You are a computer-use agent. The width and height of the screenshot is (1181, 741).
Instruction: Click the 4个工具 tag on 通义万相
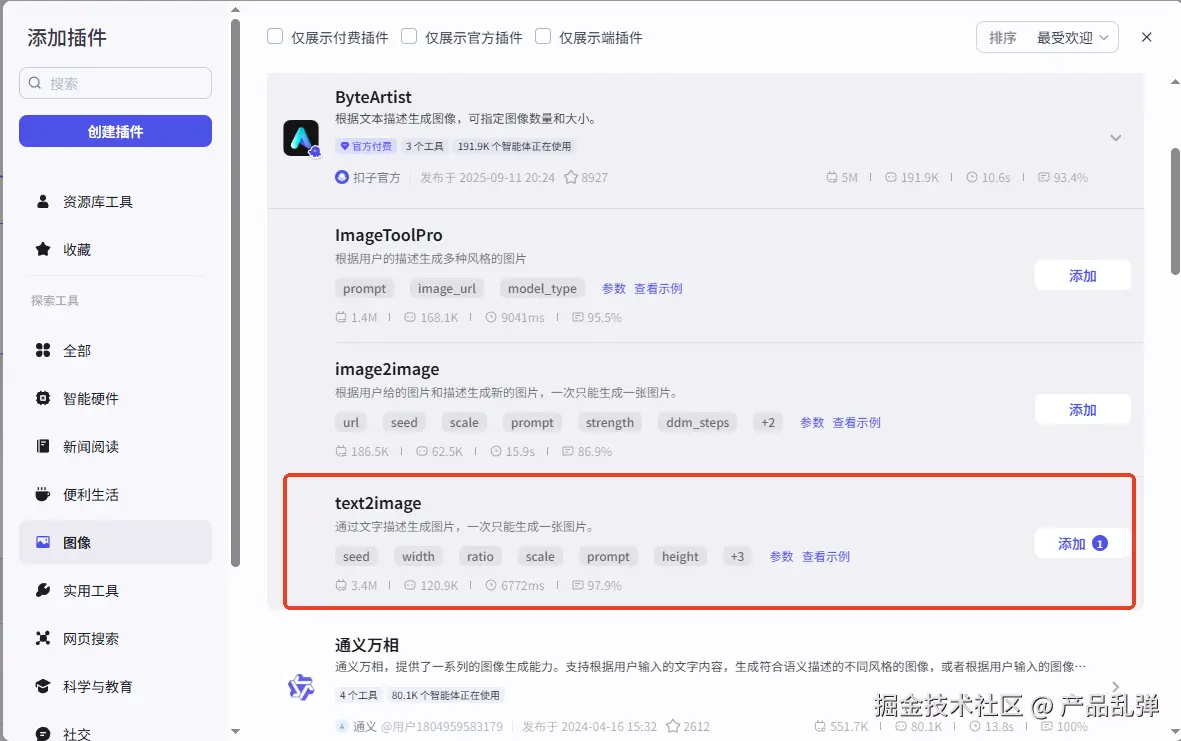click(359, 695)
